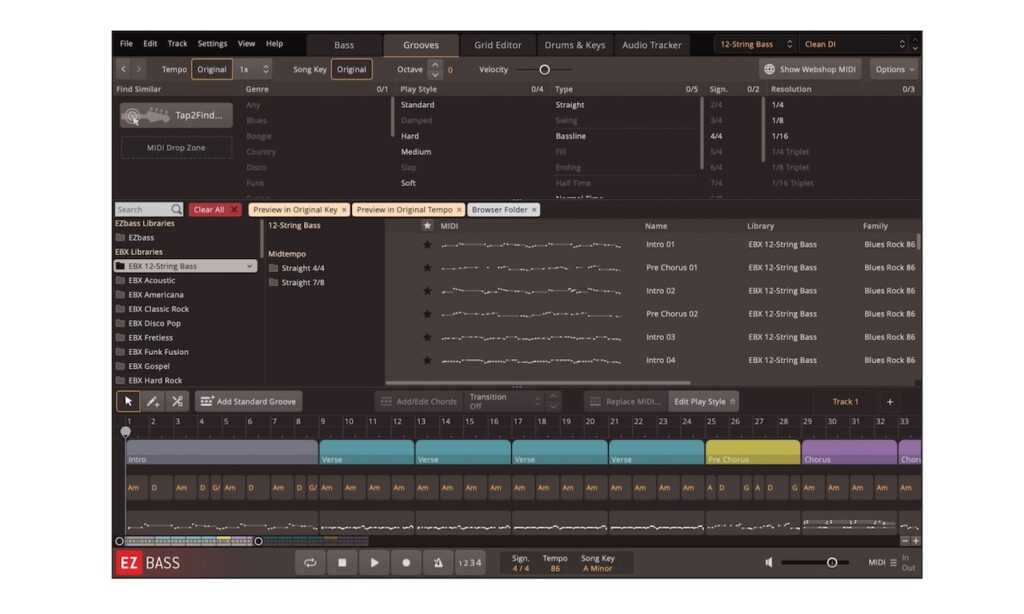Favorite the Intro 02 groove star

pos(427,291)
